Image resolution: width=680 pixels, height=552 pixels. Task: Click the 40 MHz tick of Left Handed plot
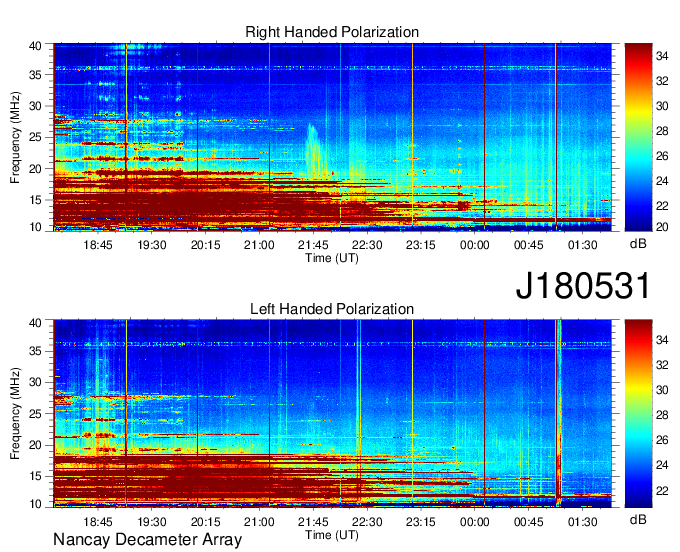point(35,323)
